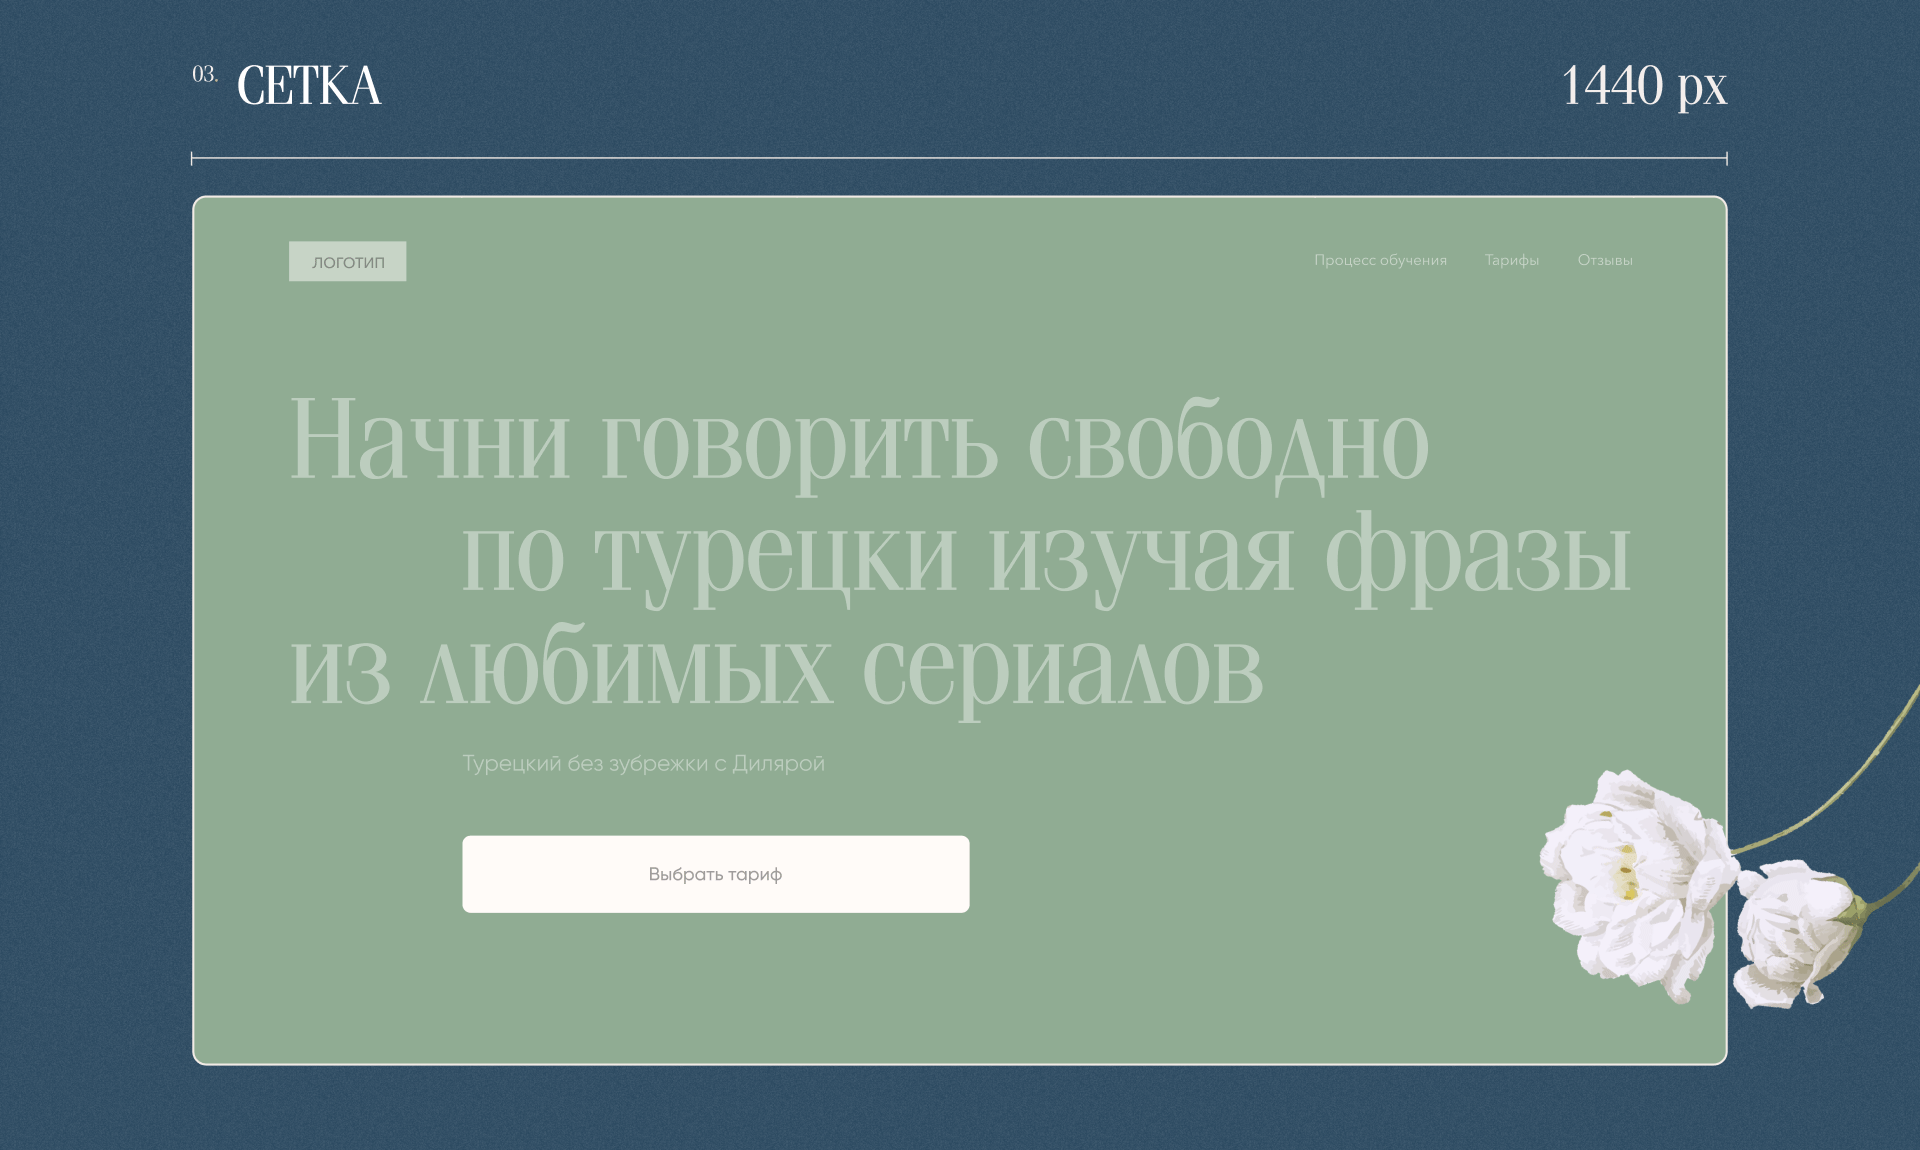Click the word Начни in the headline
The image size is (1920, 1150).
(429, 441)
